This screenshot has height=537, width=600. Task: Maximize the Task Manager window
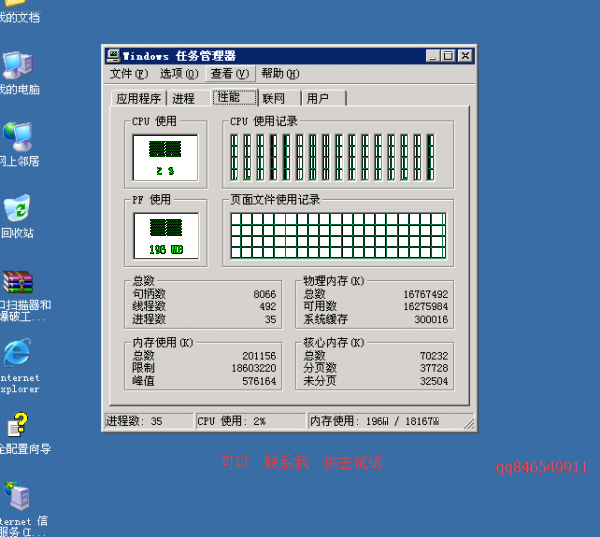[448, 56]
